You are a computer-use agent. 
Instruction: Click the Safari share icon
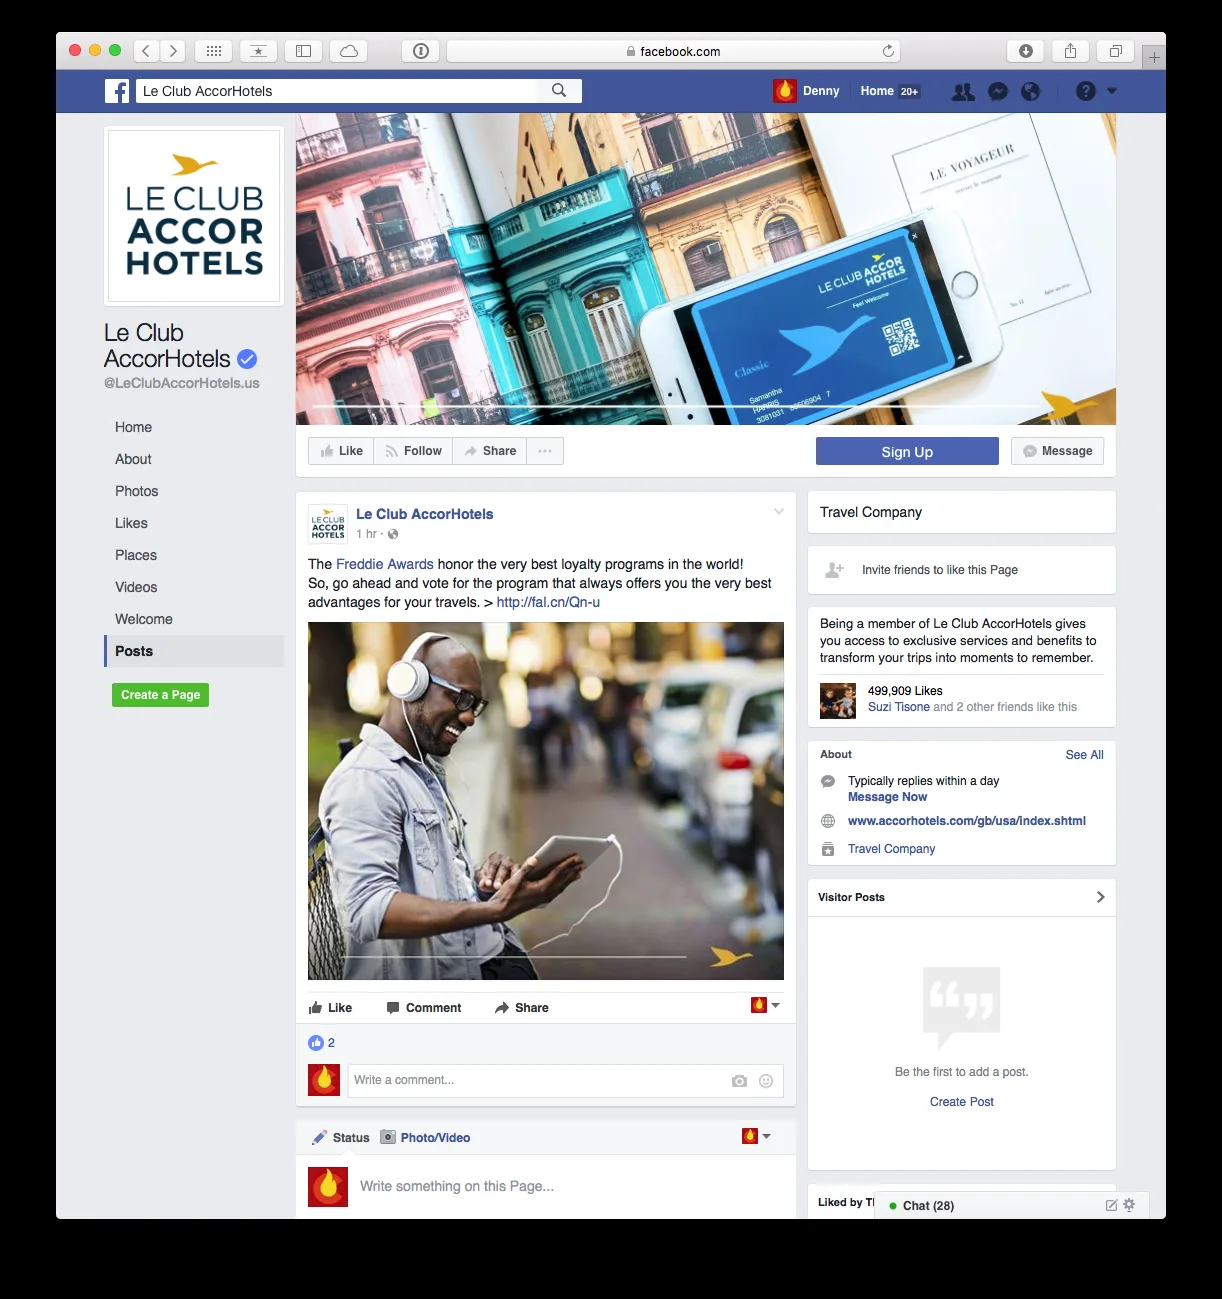pyautogui.click(x=1070, y=51)
